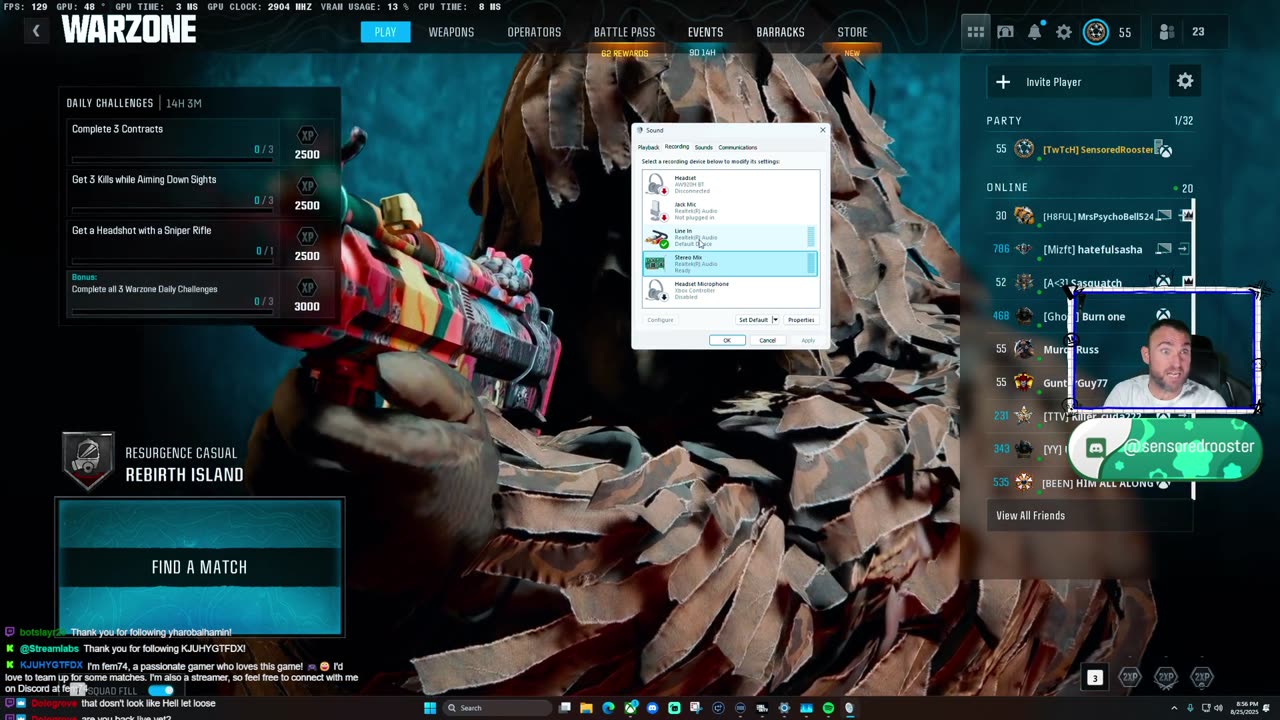Close the Sound dialog window
1280x720 pixels.
click(x=823, y=130)
